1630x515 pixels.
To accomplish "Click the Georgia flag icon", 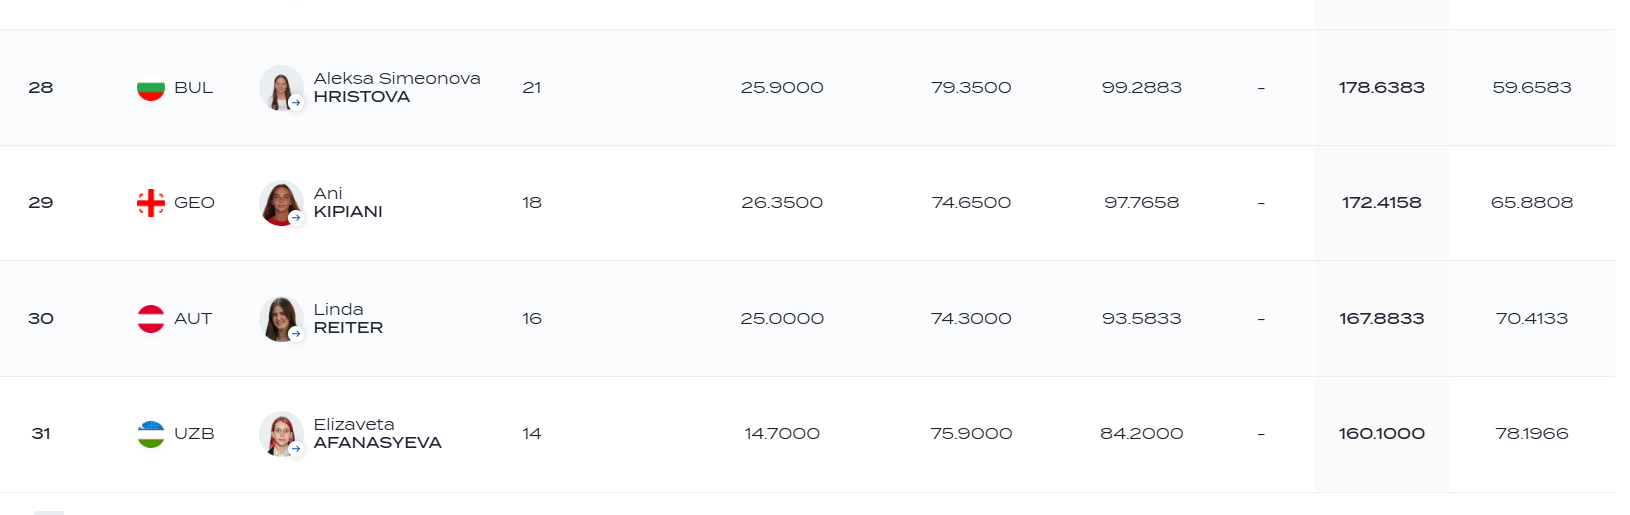I will click(x=151, y=203).
